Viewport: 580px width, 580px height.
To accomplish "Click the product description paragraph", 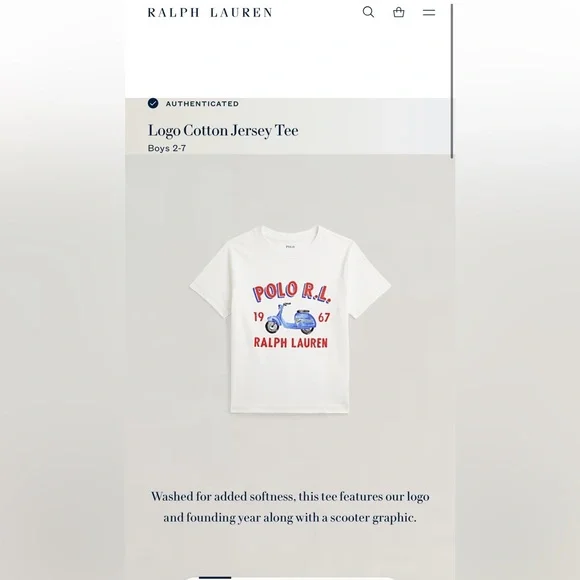I will 290,507.
